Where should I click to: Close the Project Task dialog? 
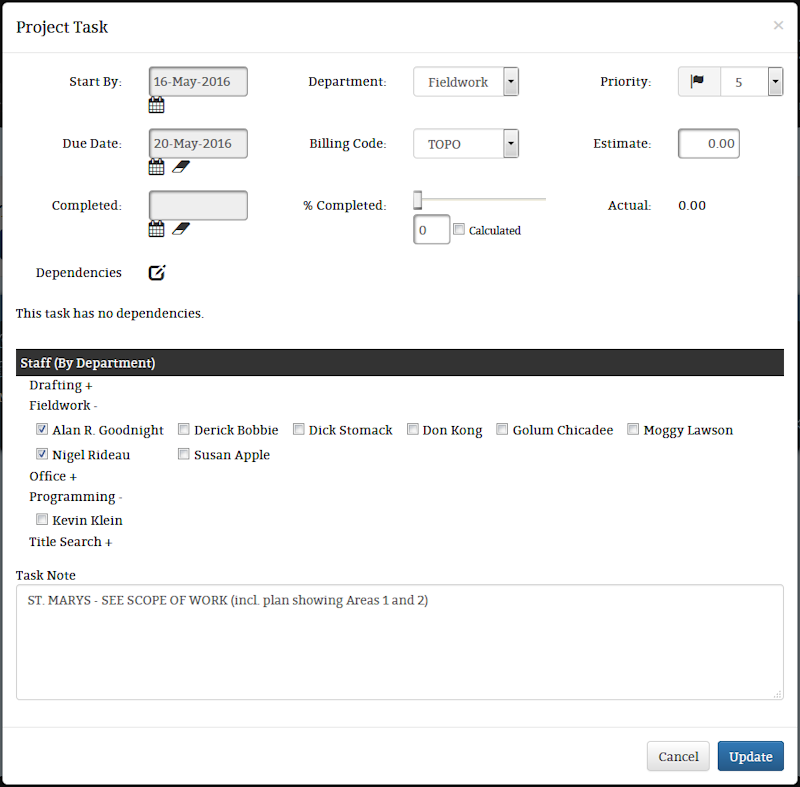(778, 25)
